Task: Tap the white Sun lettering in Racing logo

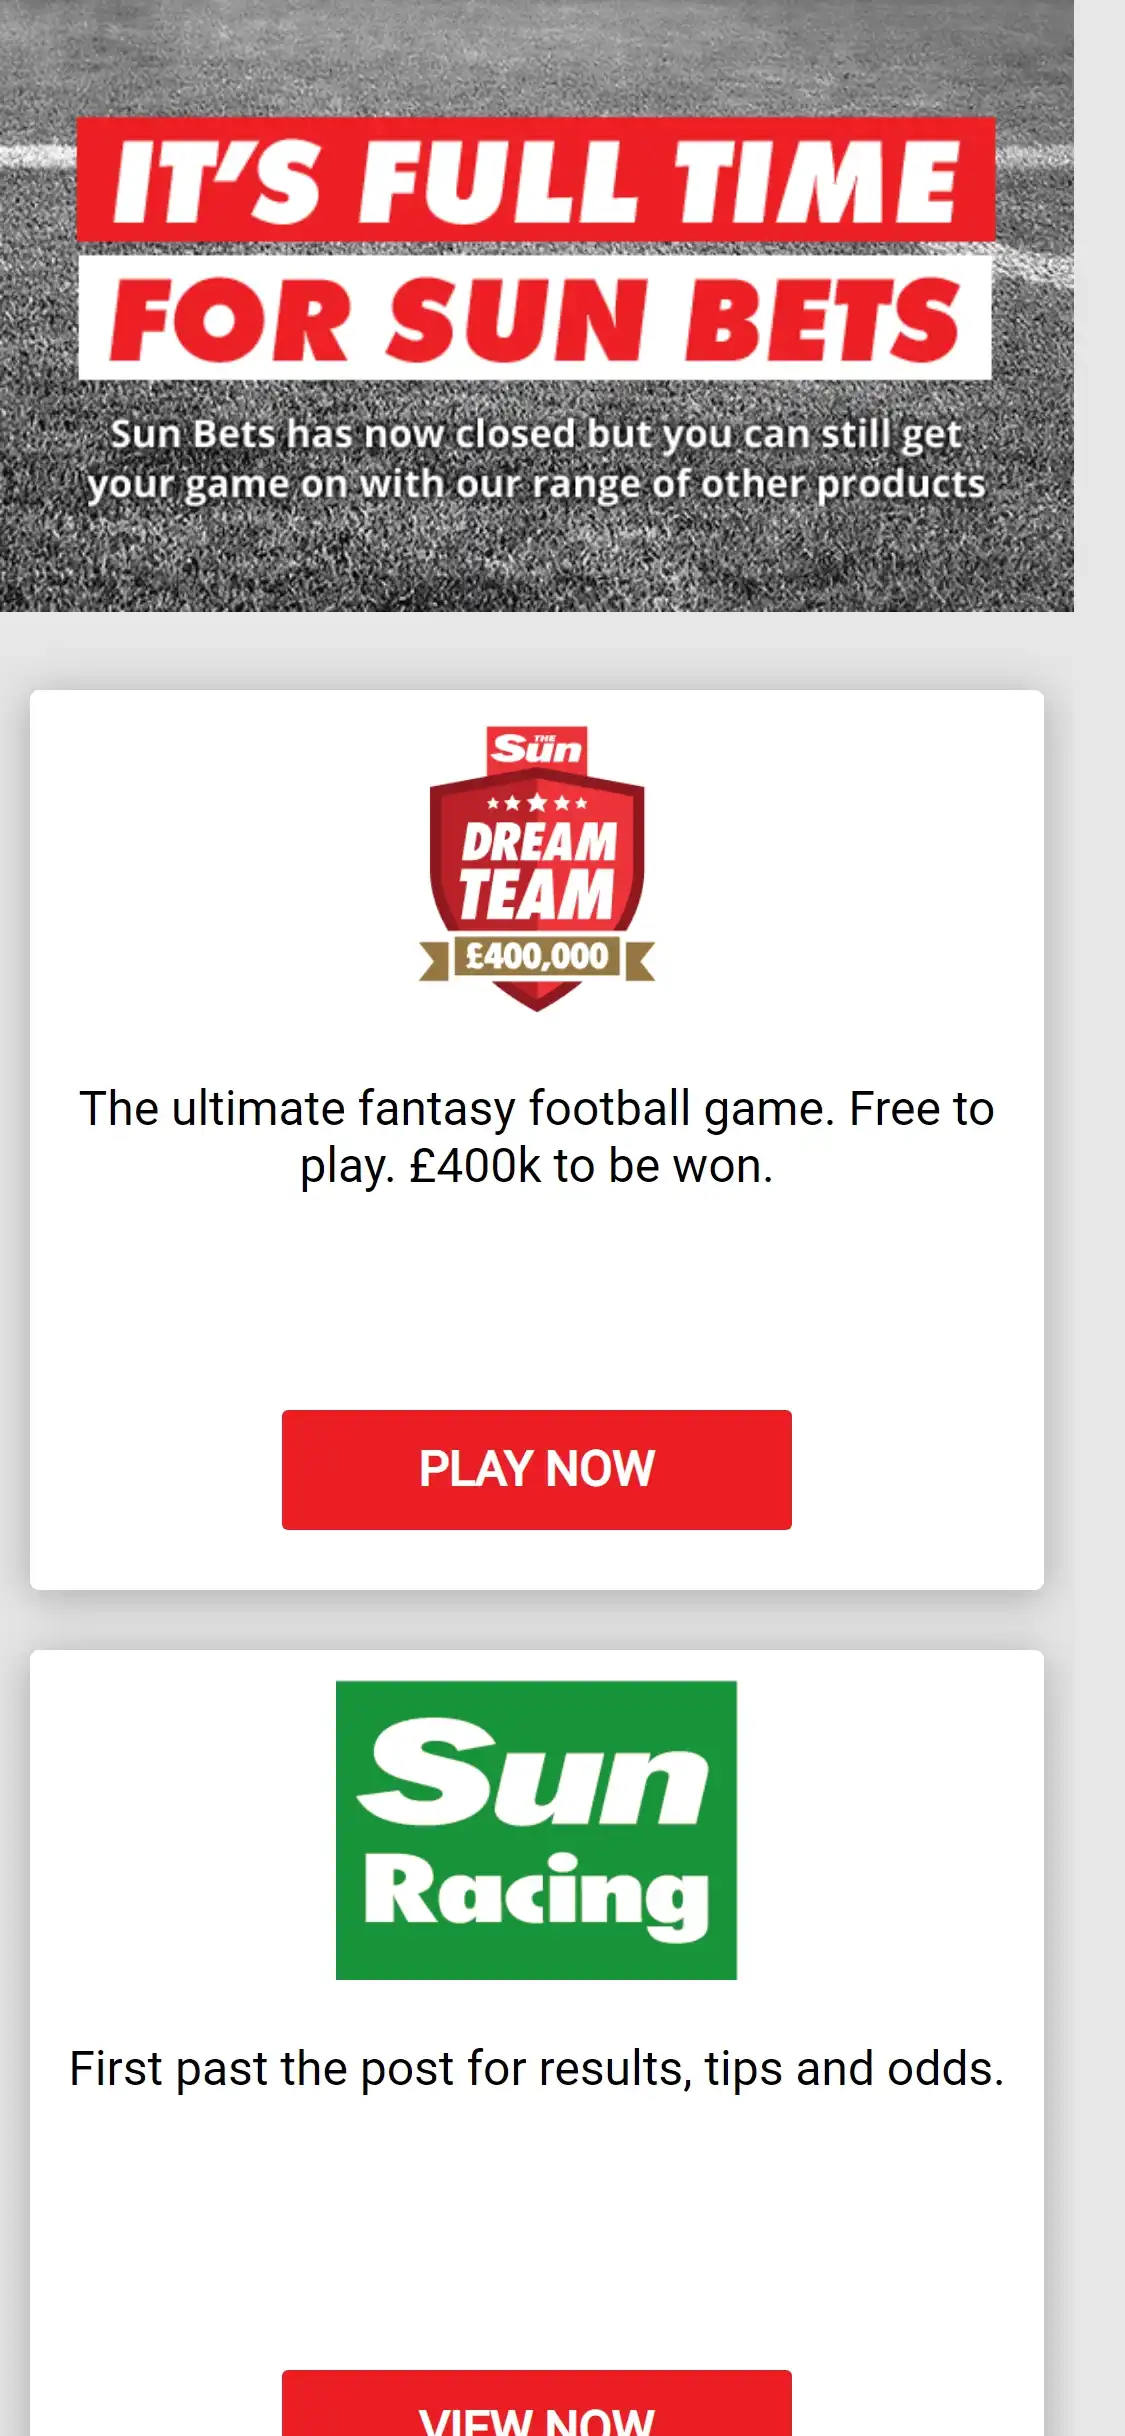Action: (534, 1775)
